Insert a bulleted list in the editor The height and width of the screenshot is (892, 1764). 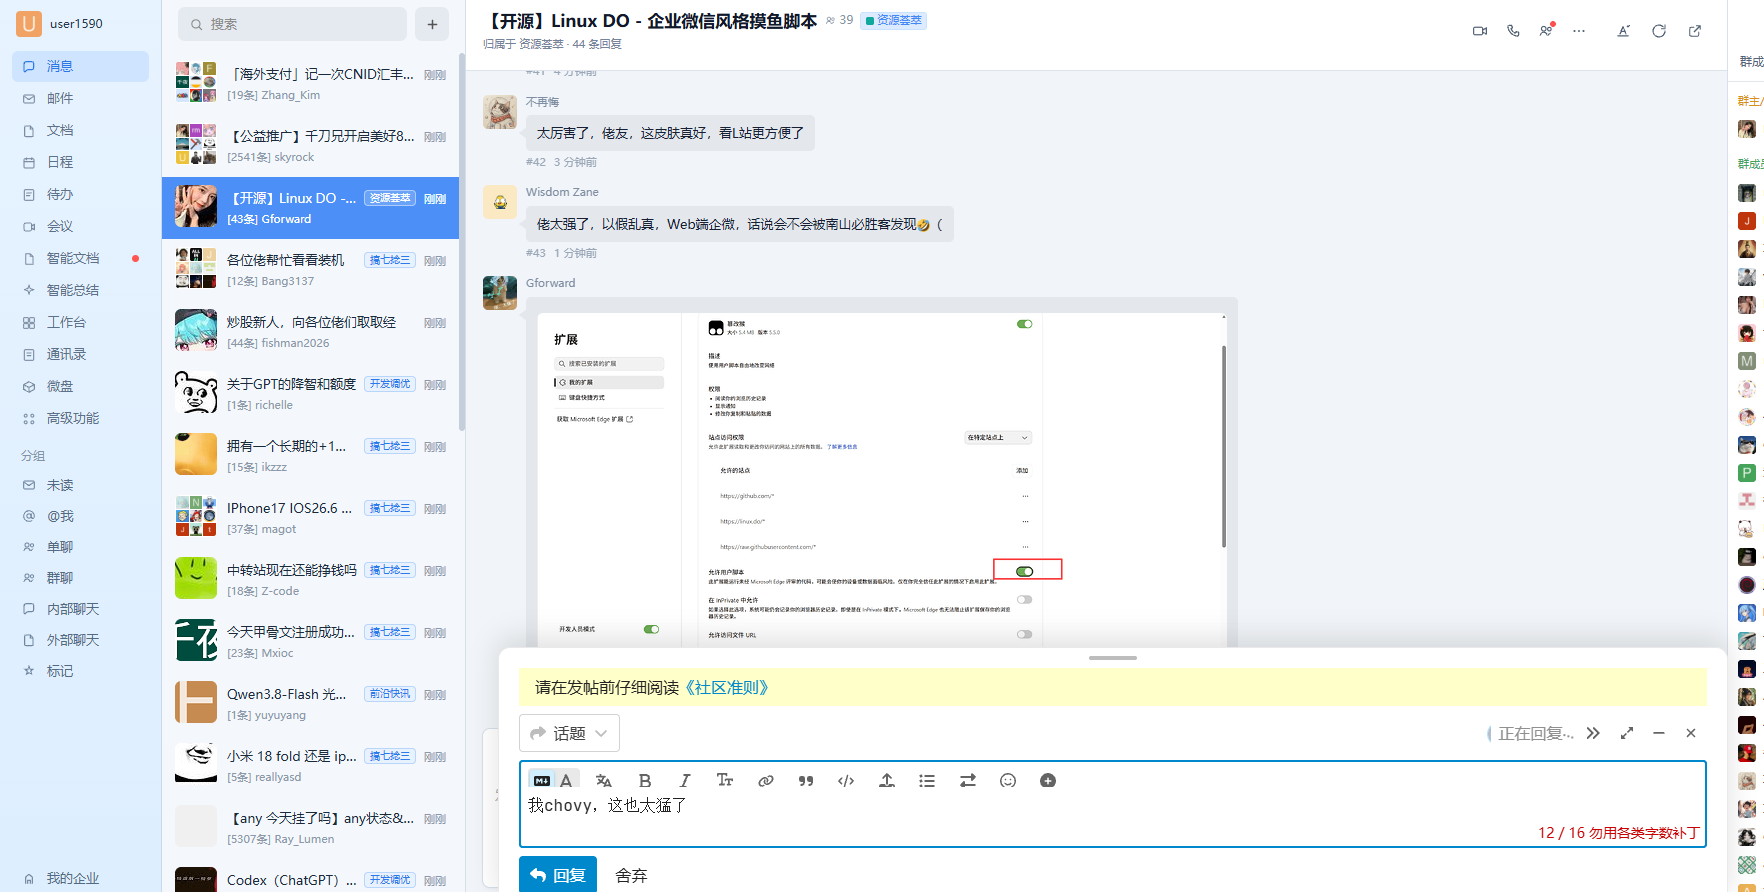(x=927, y=781)
